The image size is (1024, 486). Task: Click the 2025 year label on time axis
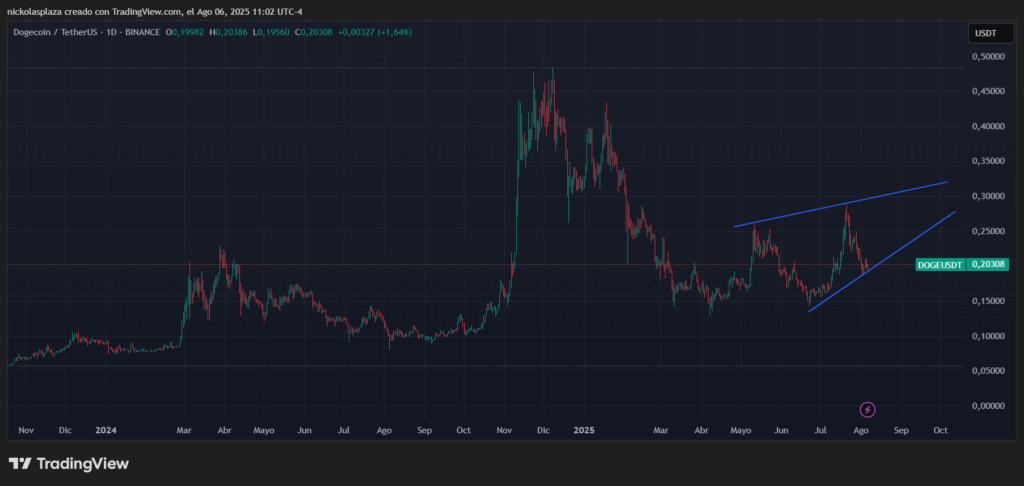click(x=584, y=430)
